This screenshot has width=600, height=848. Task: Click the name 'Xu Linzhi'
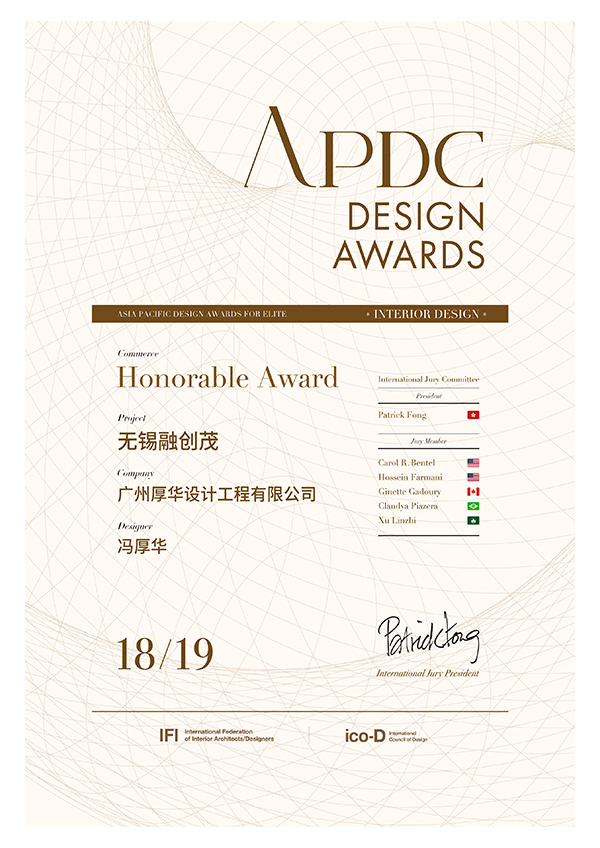pyautogui.click(x=397, y=520)
